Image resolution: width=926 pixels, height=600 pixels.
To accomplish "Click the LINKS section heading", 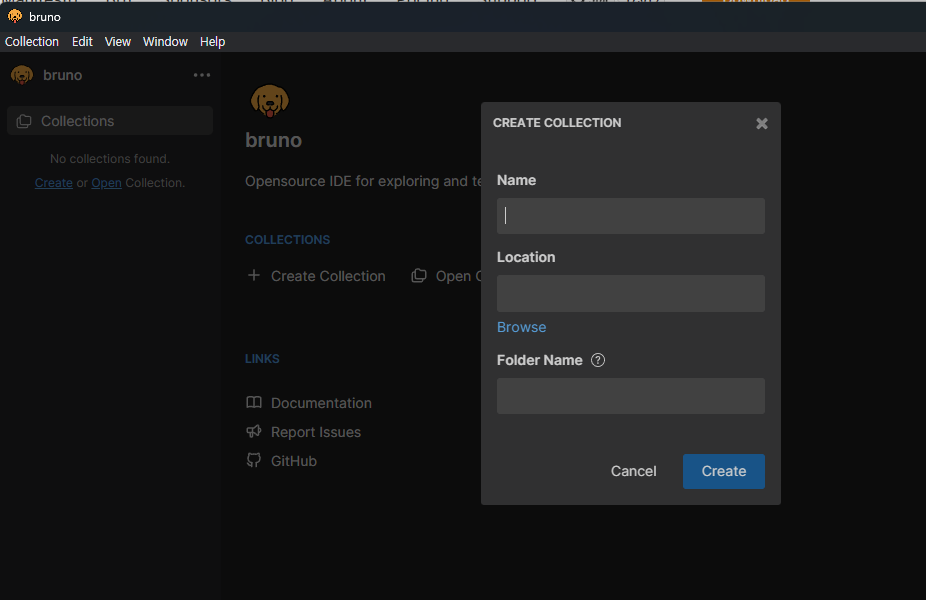I will (262, 358).
